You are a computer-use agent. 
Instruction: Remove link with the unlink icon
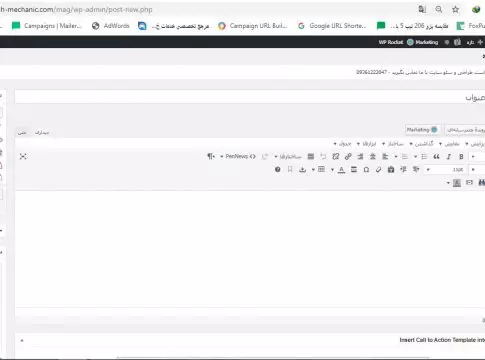click(336, 157)
